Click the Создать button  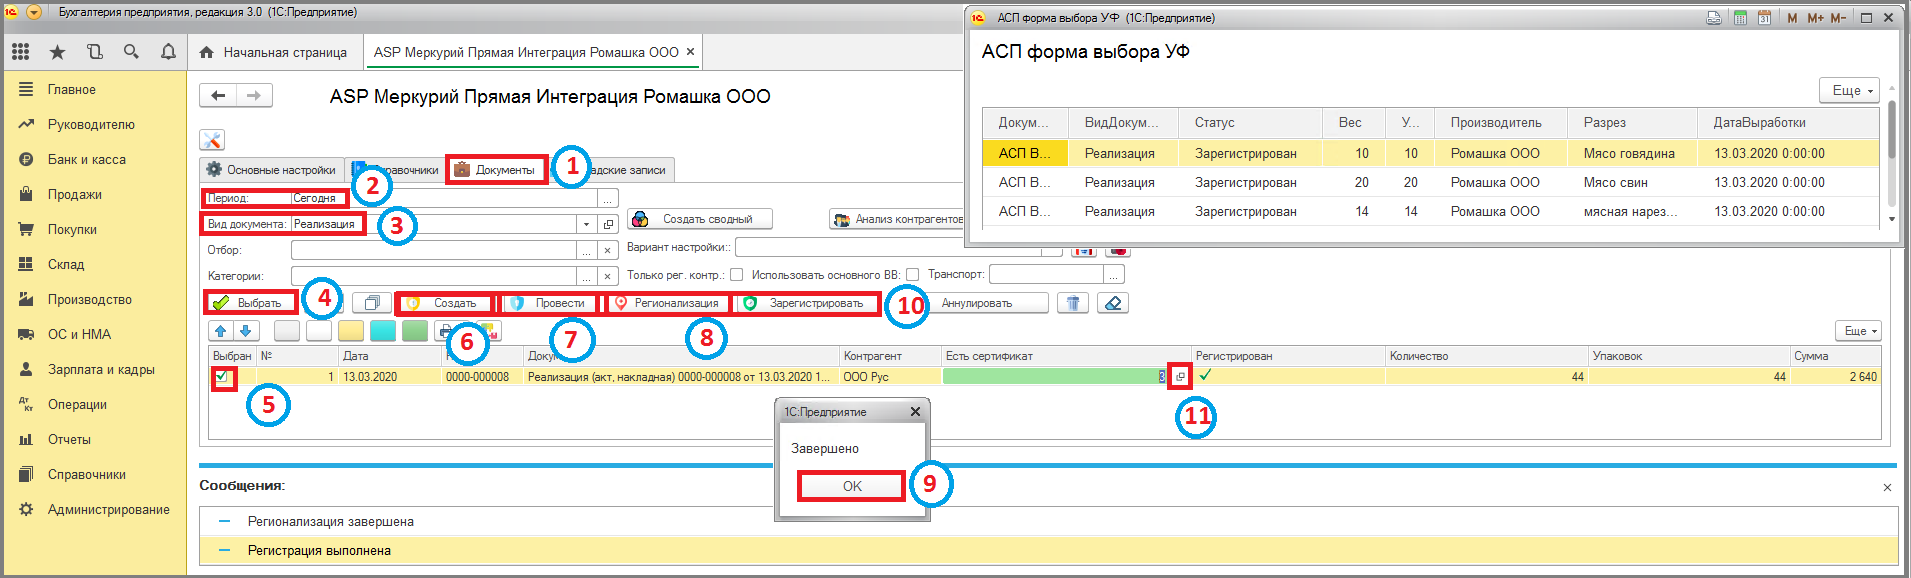tap(446, 303)
